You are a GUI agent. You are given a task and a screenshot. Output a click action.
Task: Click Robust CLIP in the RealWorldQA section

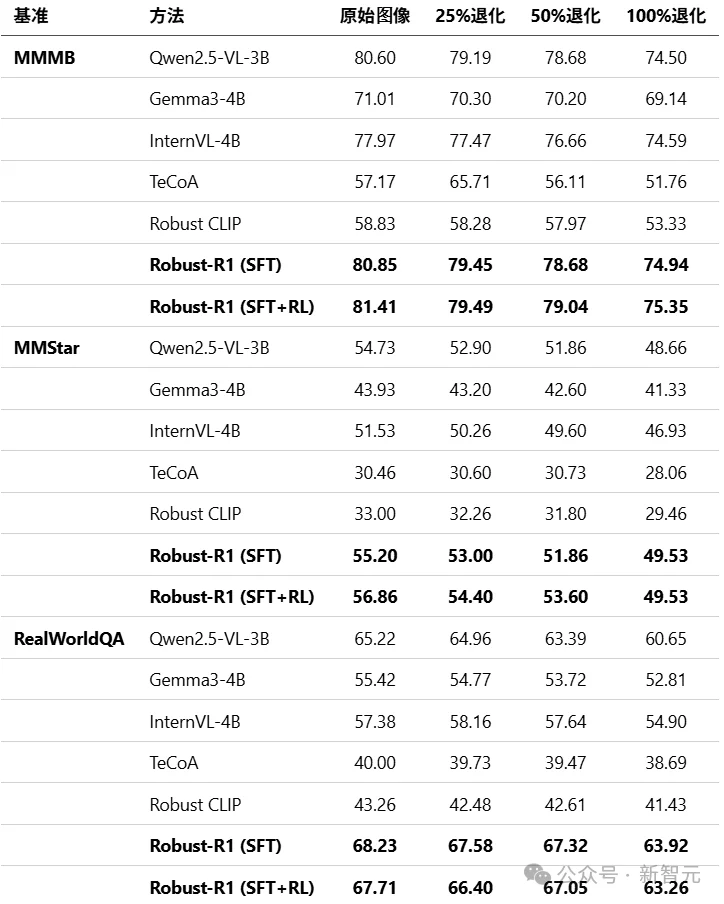(x=195, y=805)
